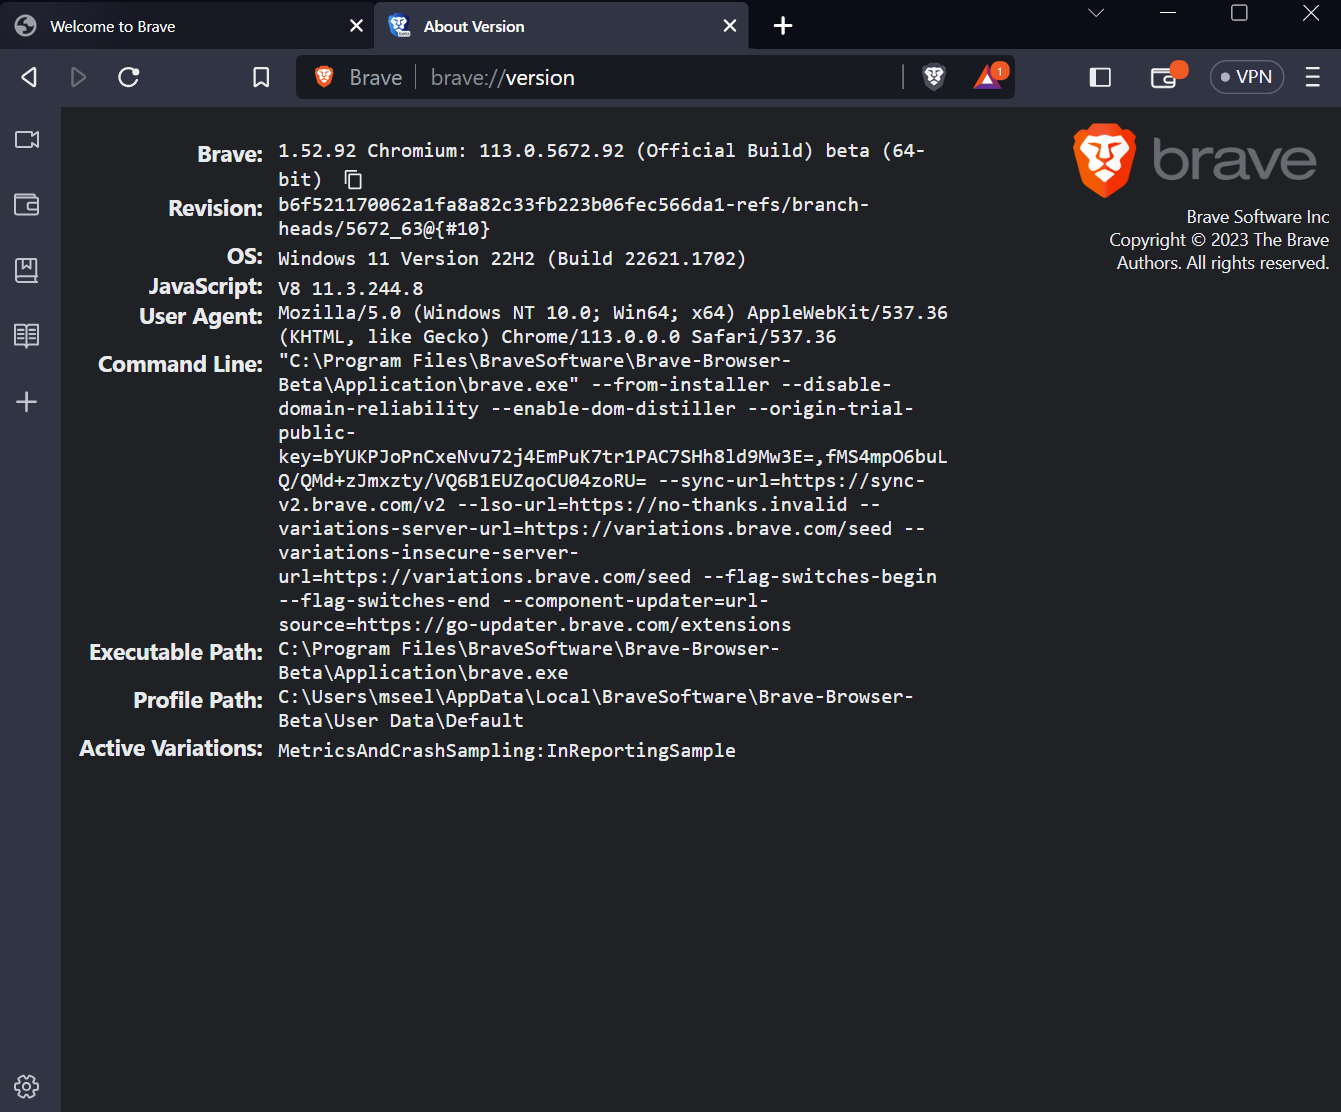The image size is (1341, 1112).
Task: Toggle the sidebar panel icon in the toolbar
Action: (1100, 77)
